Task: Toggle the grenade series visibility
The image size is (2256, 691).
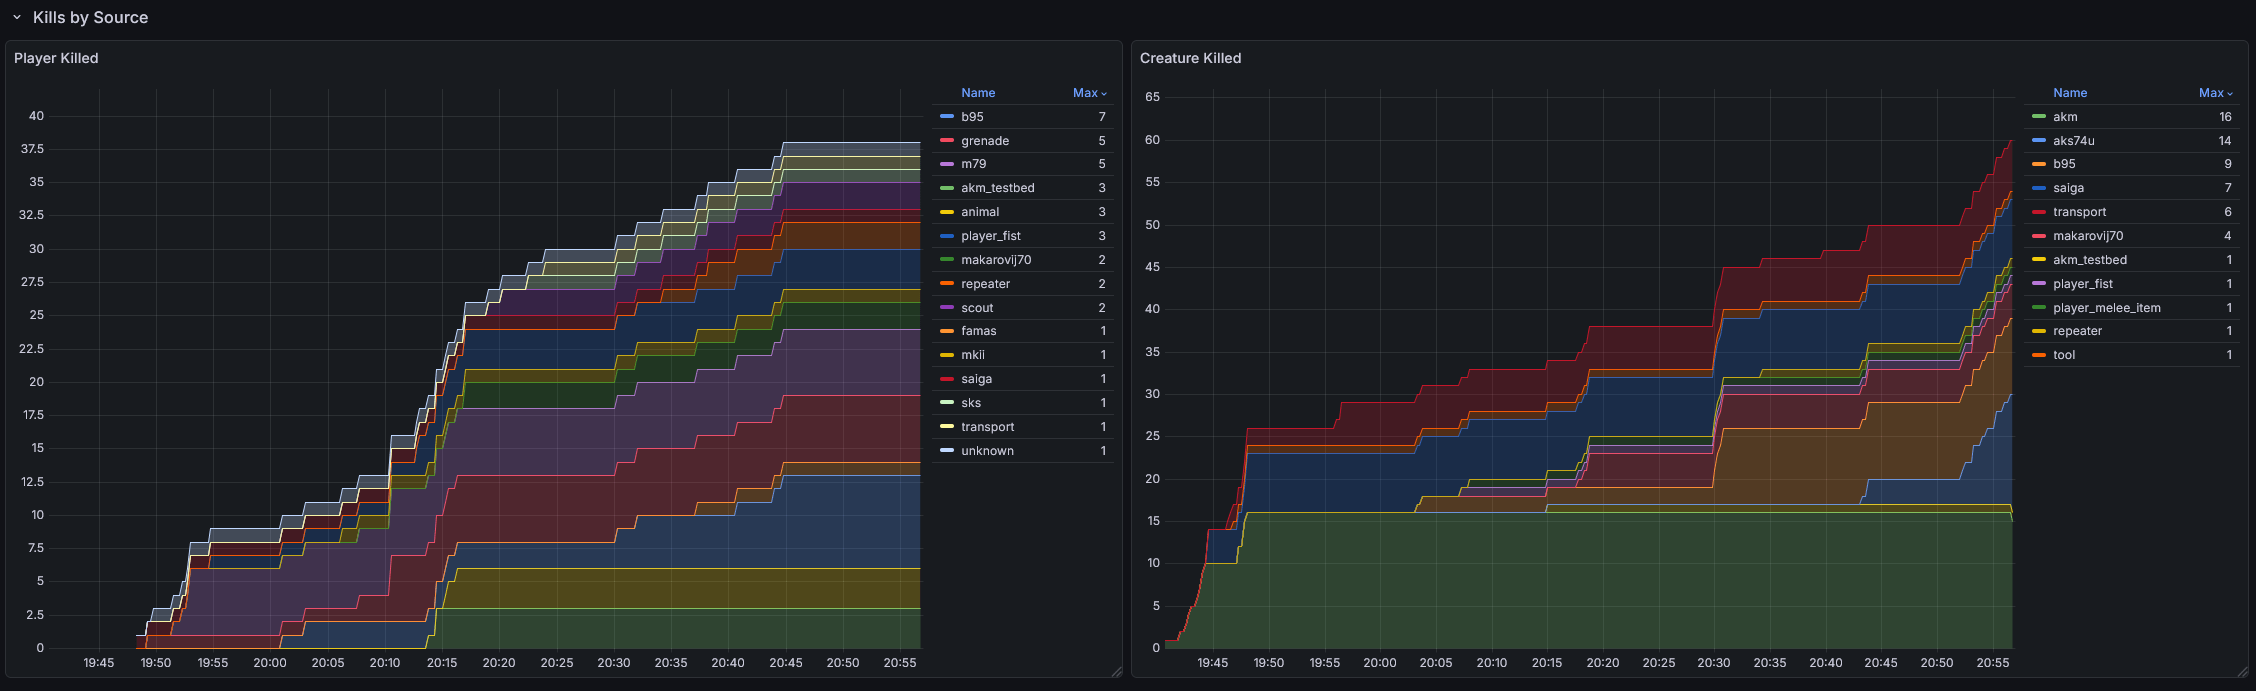Action: (x=985, y=141)
